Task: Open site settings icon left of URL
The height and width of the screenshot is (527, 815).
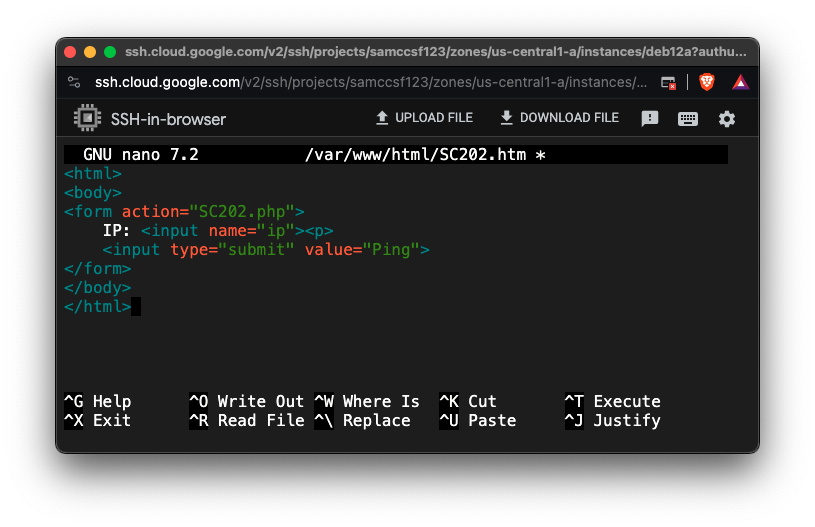Action: [74, 82]
